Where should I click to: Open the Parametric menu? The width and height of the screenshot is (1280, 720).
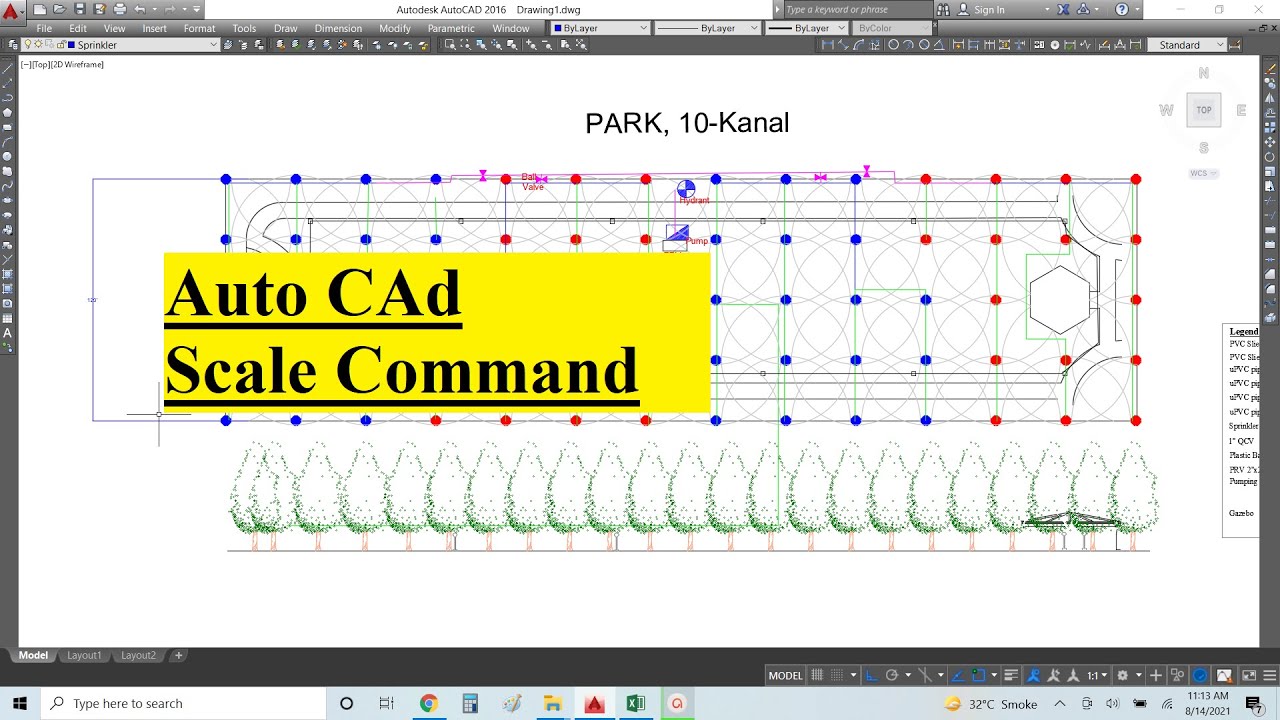tap(451, 28)
